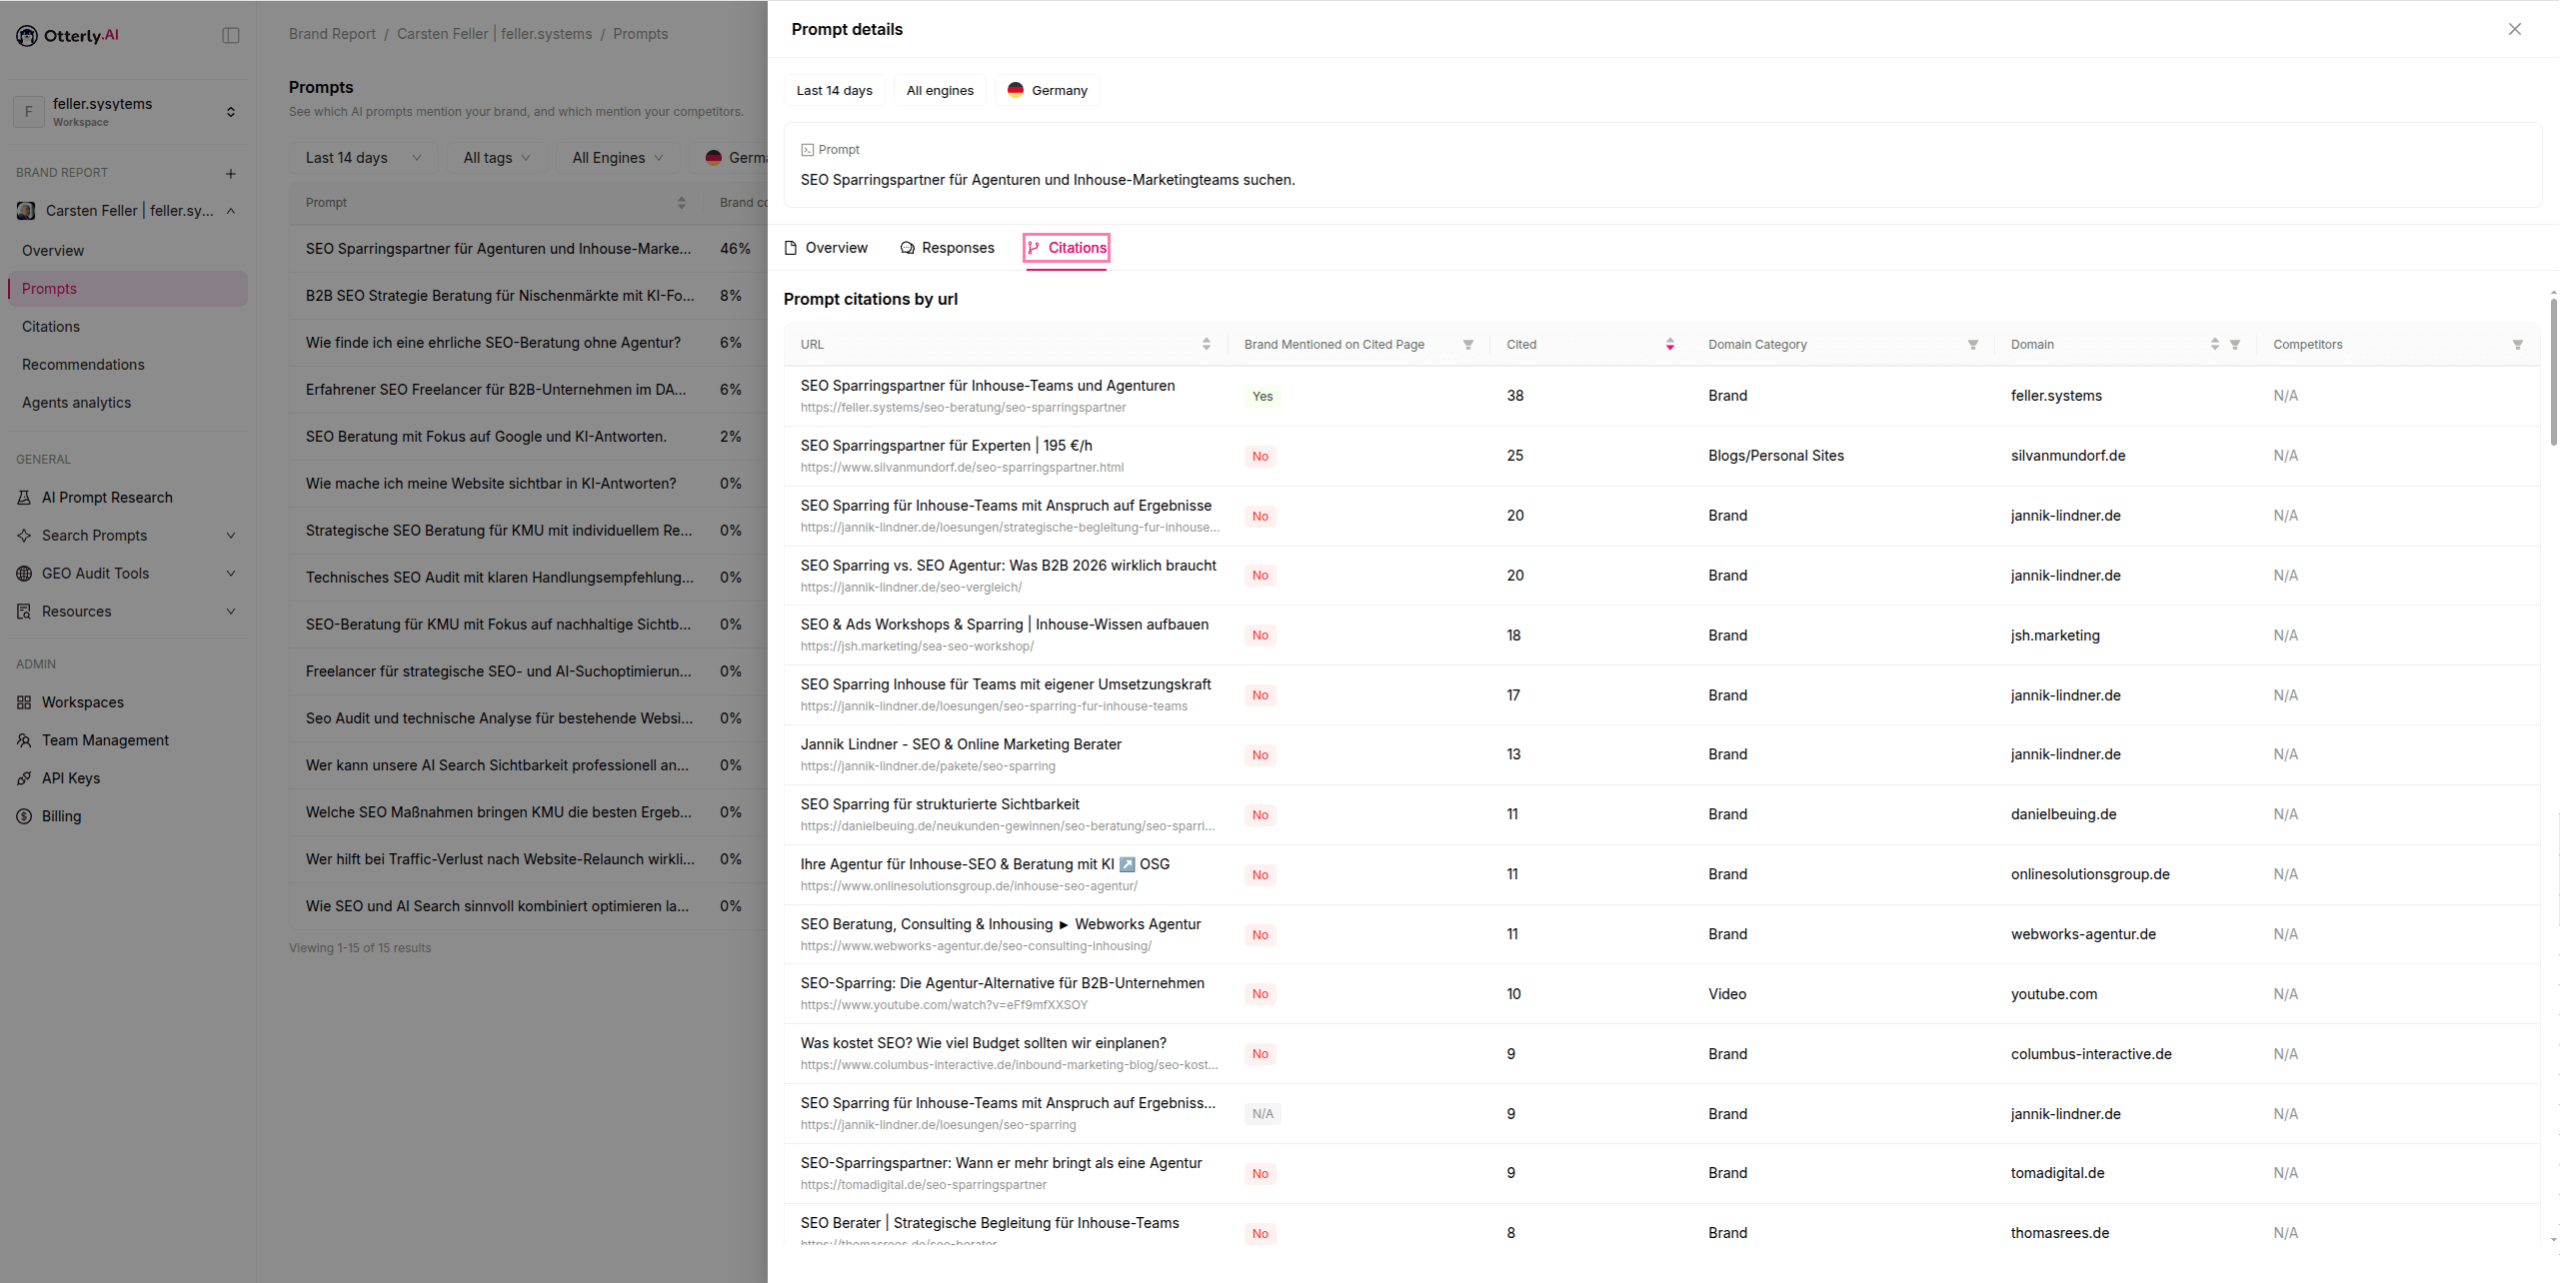The width and height of the screenshot is (2560, 1283).
Task: Click the N/A brand-mention badge for jannik-lindner.de
Action: tap(1263, 1114)
